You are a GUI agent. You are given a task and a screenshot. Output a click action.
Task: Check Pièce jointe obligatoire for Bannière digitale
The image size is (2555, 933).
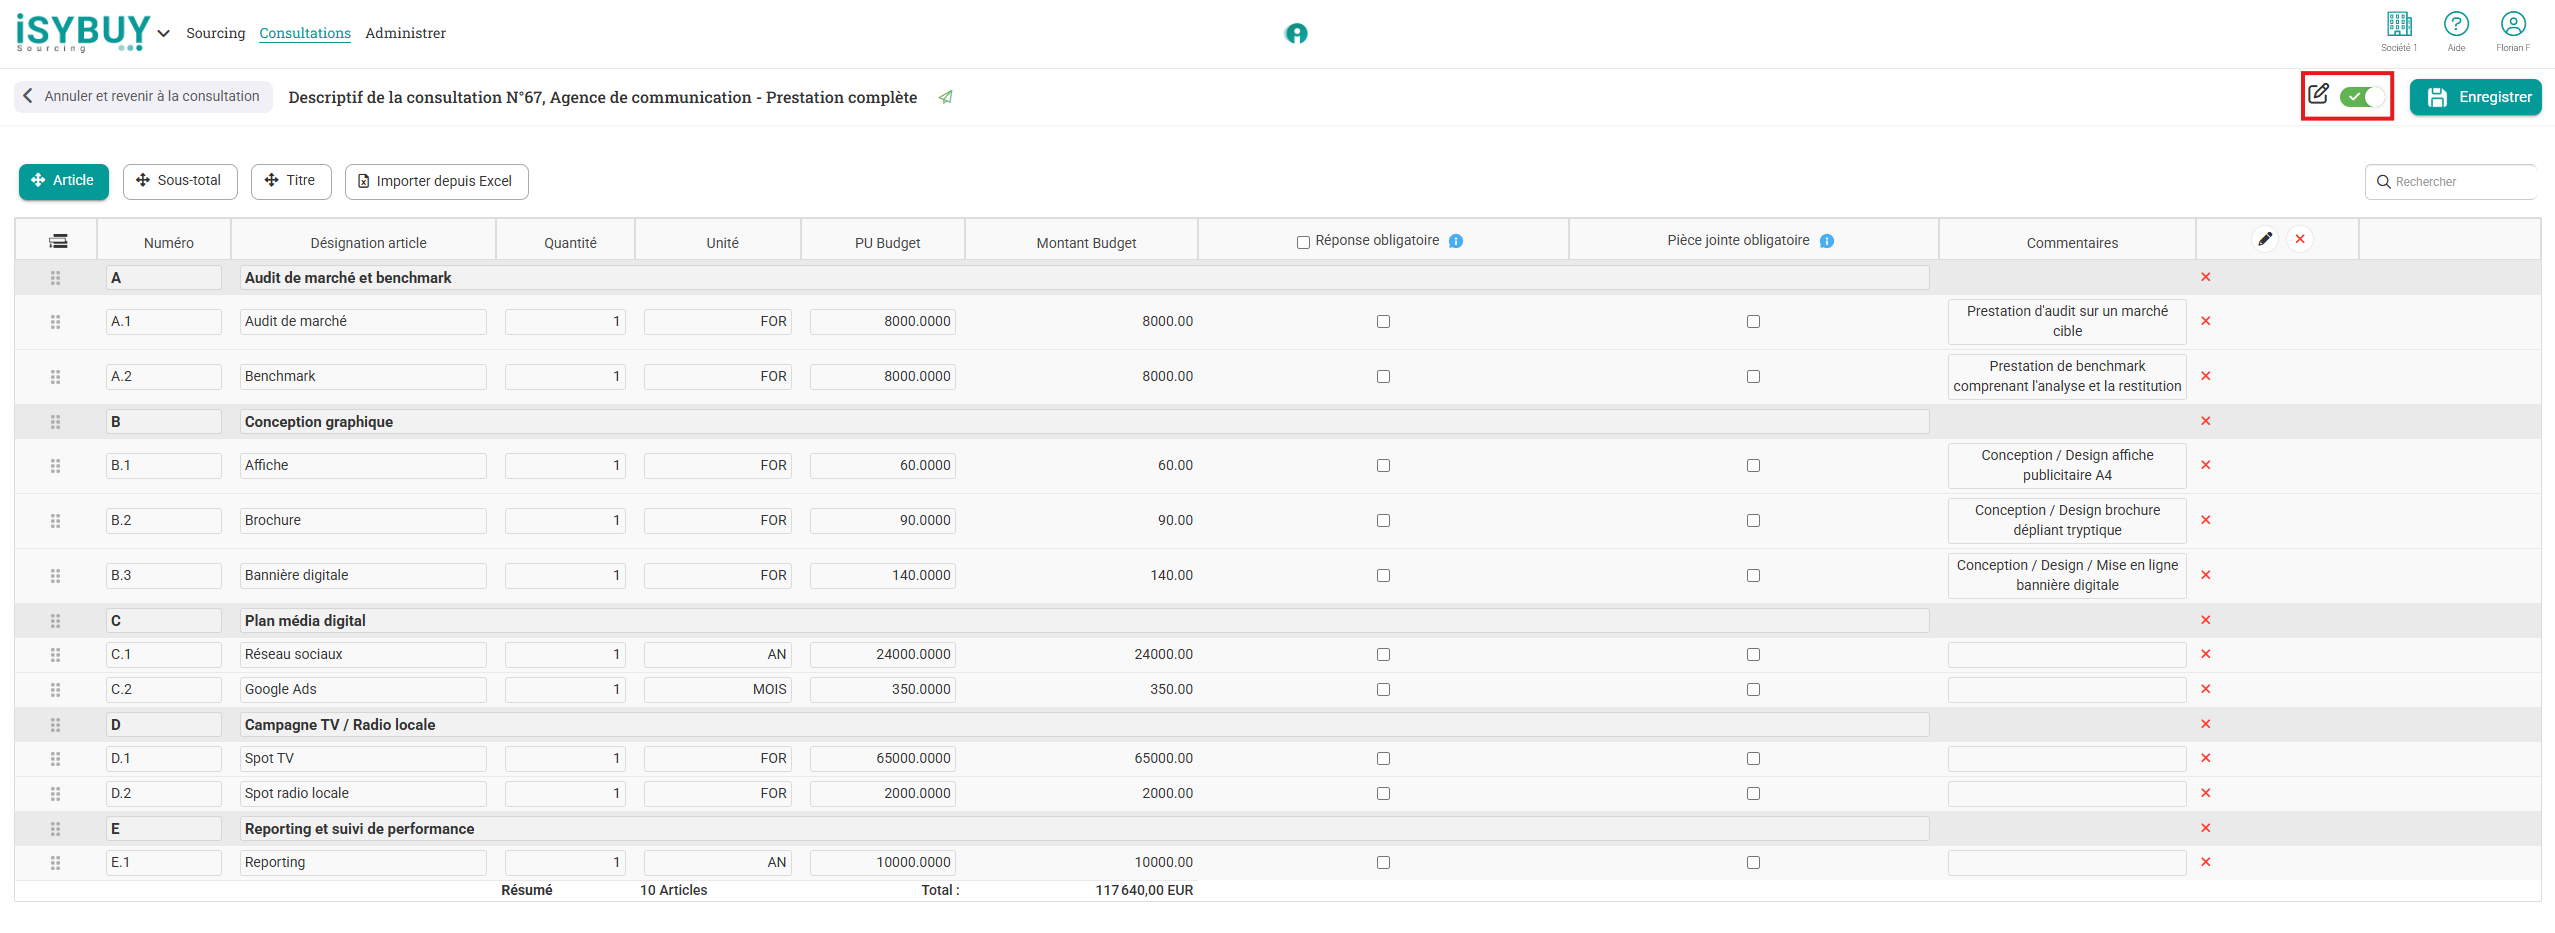[1753, 575]
